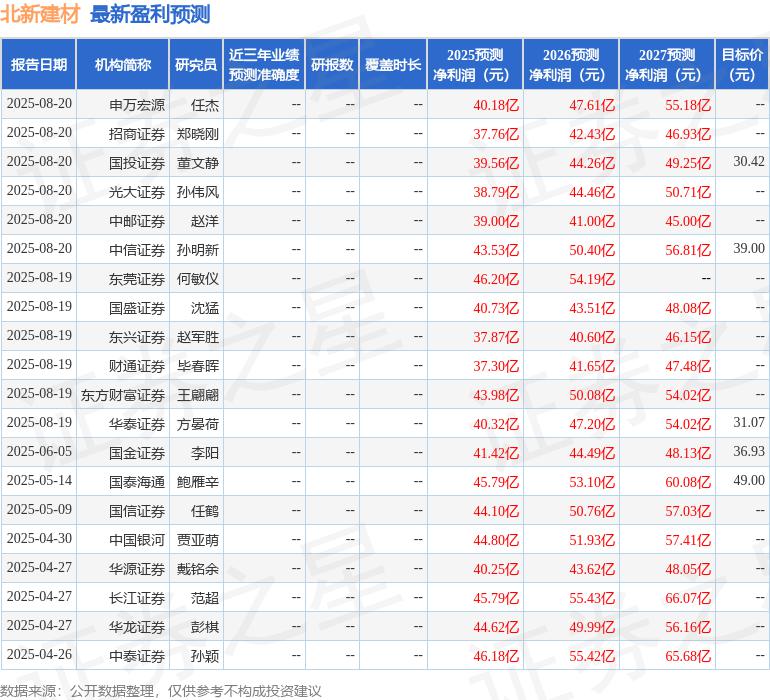Click institution name 申万宏源
770x700 pixels.
coord(137,105)
